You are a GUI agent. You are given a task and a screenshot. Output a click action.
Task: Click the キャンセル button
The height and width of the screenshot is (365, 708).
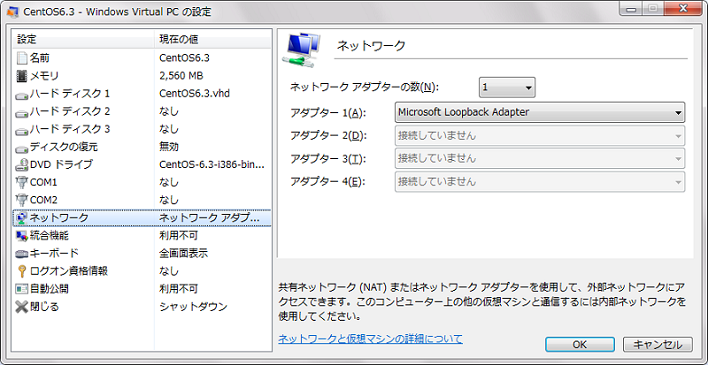[x=657, y=344]
